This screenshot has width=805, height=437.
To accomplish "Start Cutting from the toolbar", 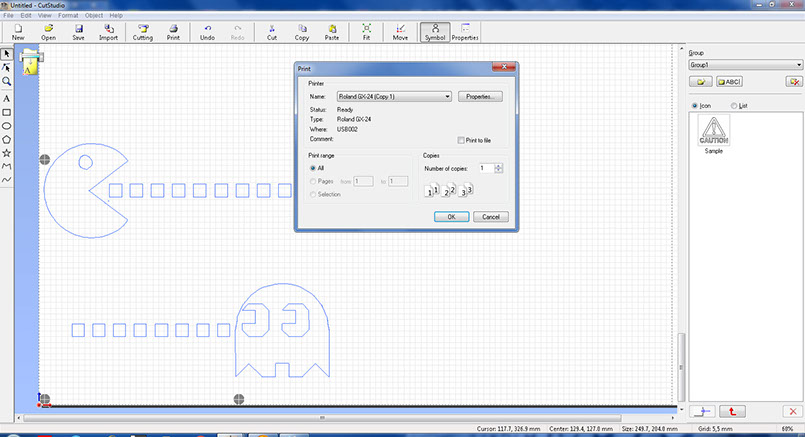I will (143, 32).
